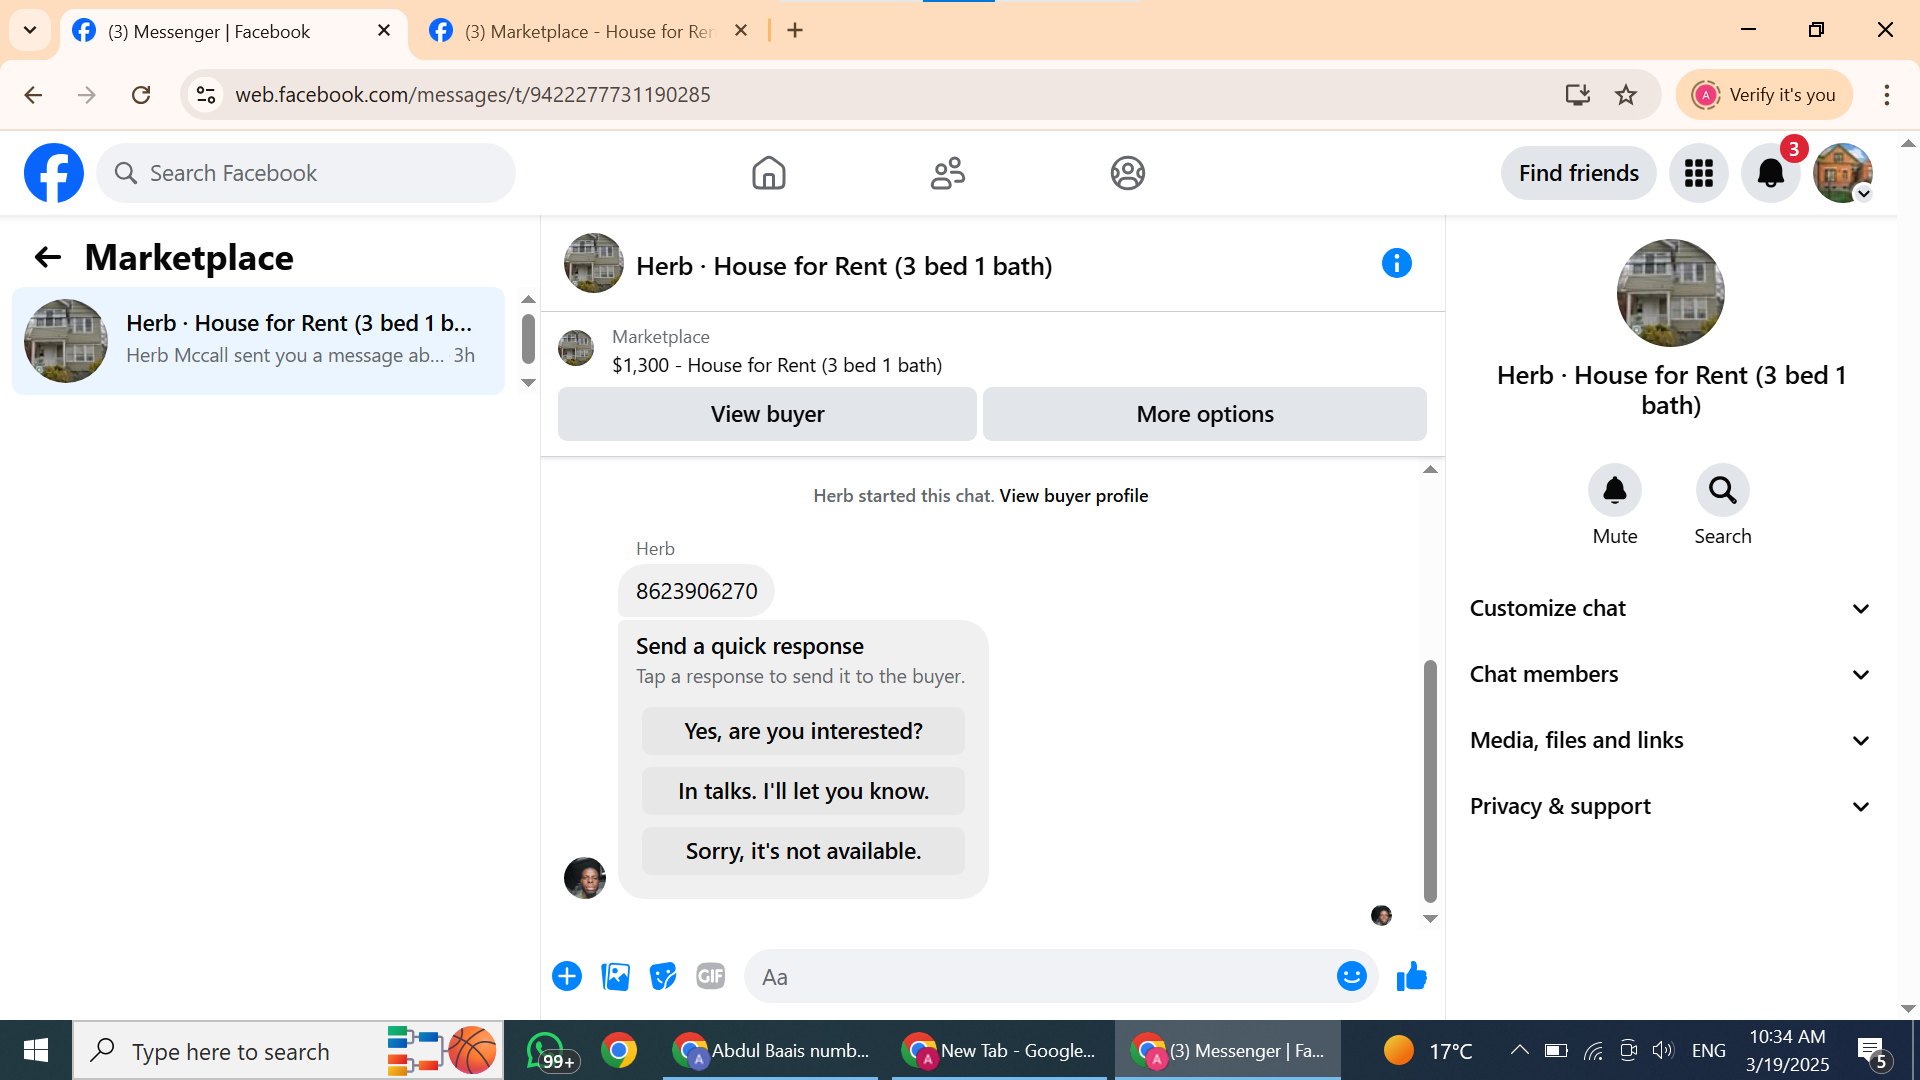Open more actions plus icon in composer
Screen dimensions: 1920x1080
tap(566, 976)
